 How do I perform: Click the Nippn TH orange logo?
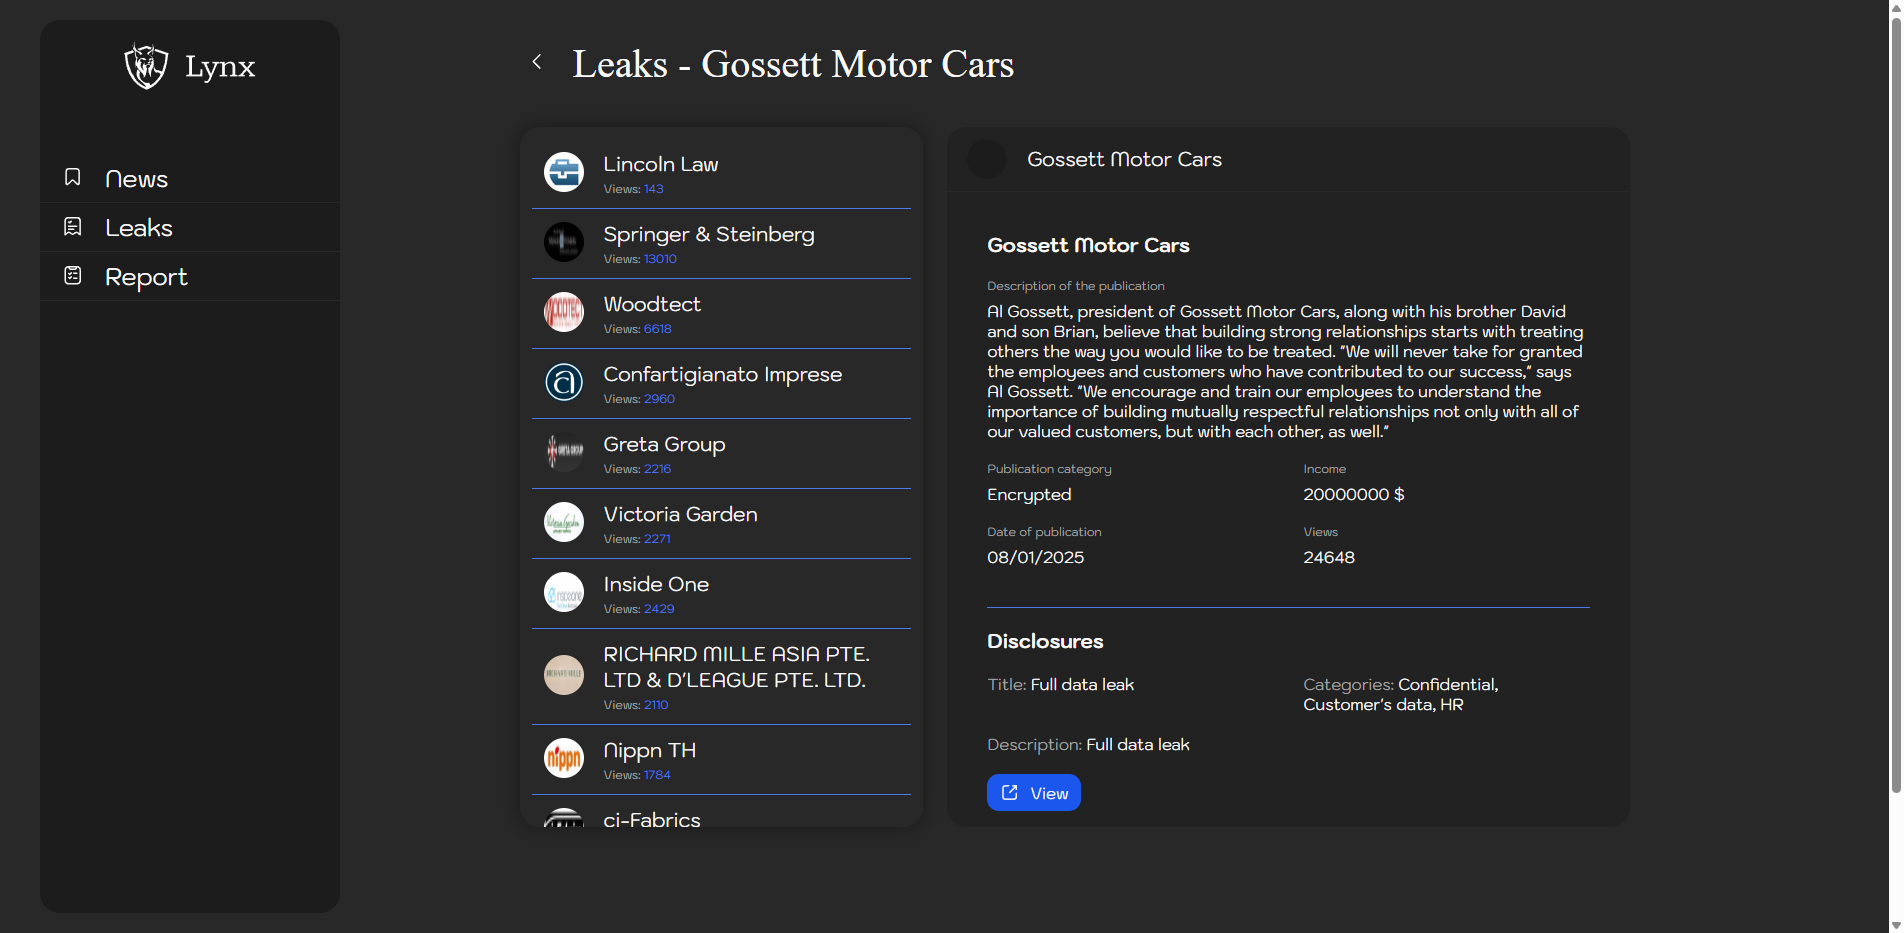click(x=564, y=758)
